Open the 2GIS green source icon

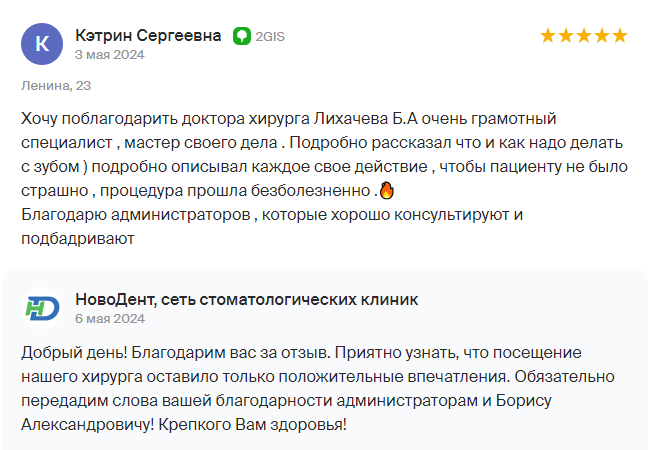(242, 36)
